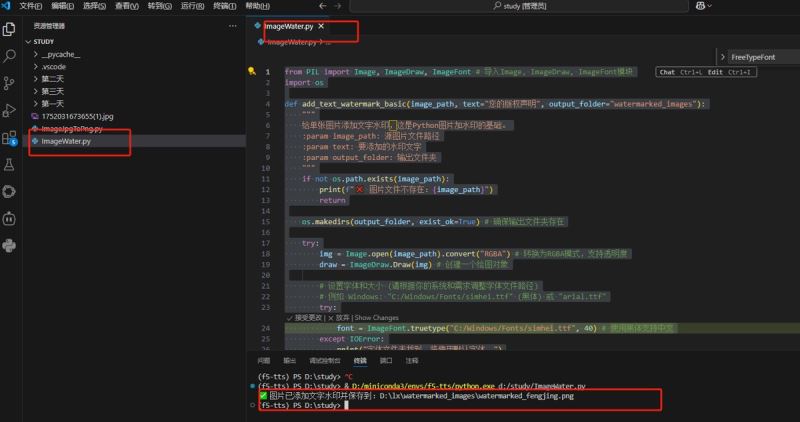Open the Search view in activity bar

pyautogui.click(x=10, y=57)
